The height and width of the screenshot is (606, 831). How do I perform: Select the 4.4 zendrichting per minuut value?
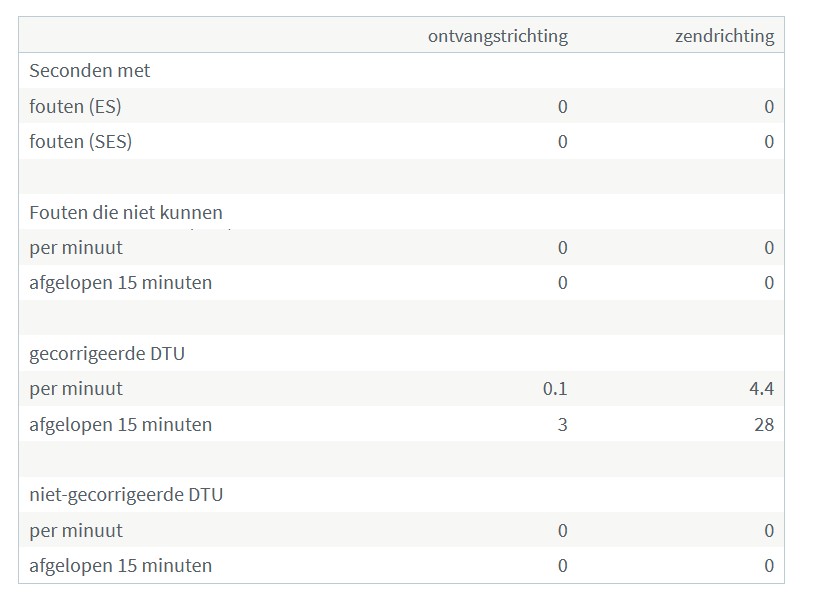tap(762, 389)
